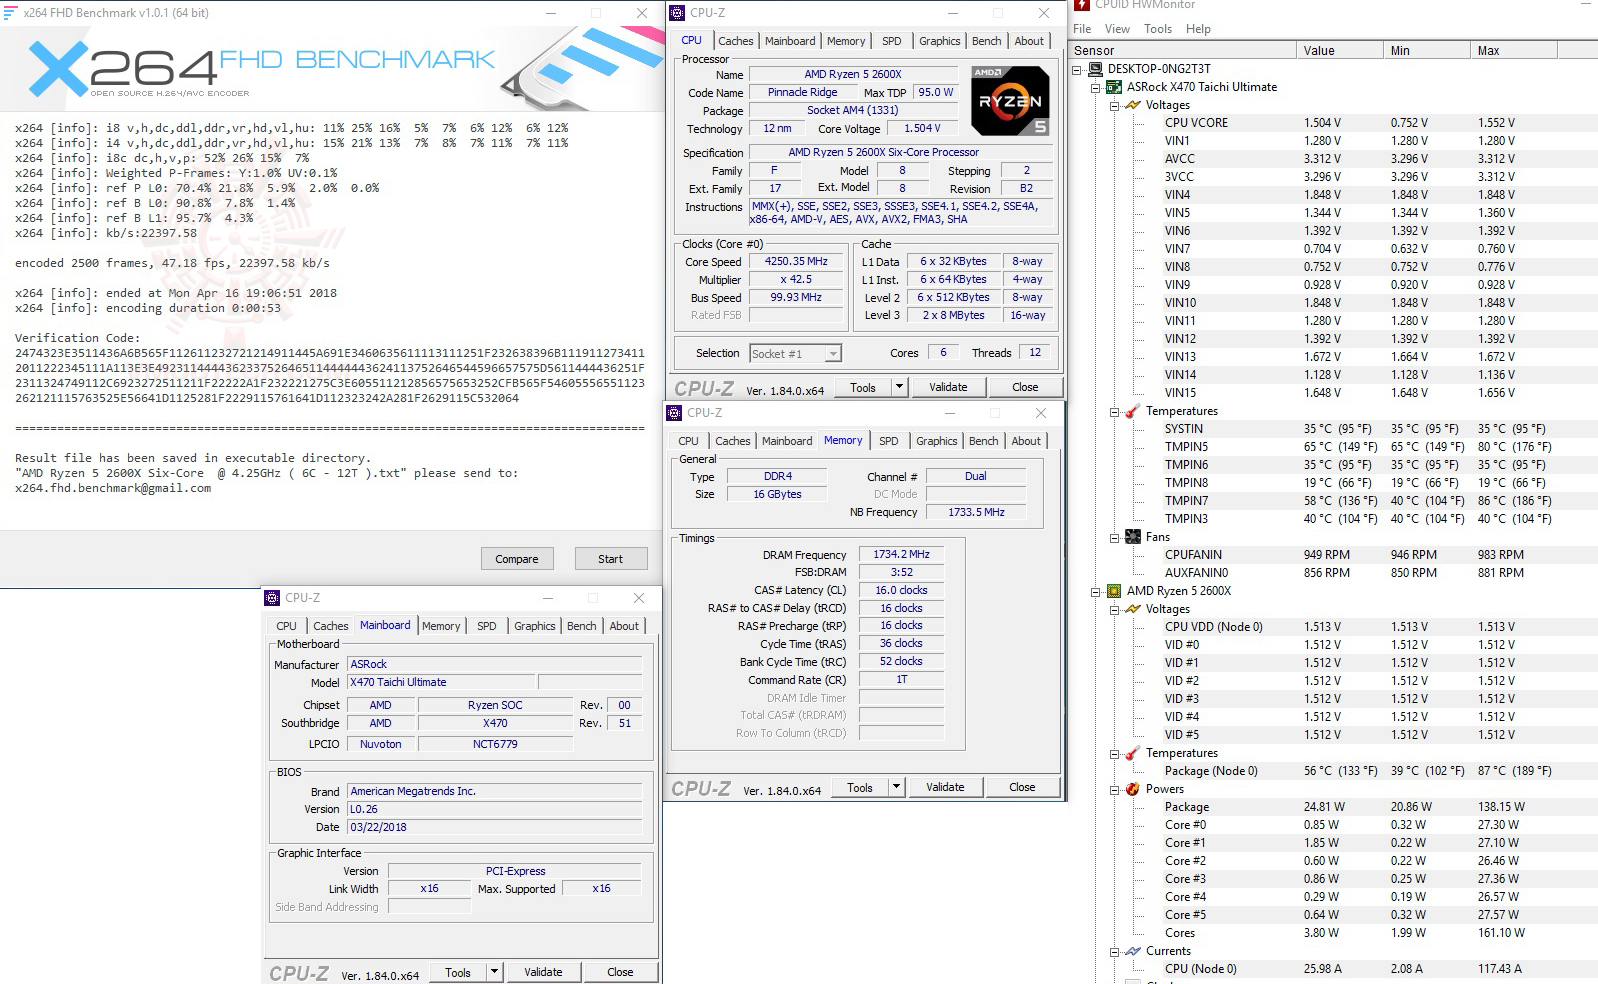Click the title bar icon of the CPU-Z memory timings window
The image size is (1598, 984).
[674, 413]
